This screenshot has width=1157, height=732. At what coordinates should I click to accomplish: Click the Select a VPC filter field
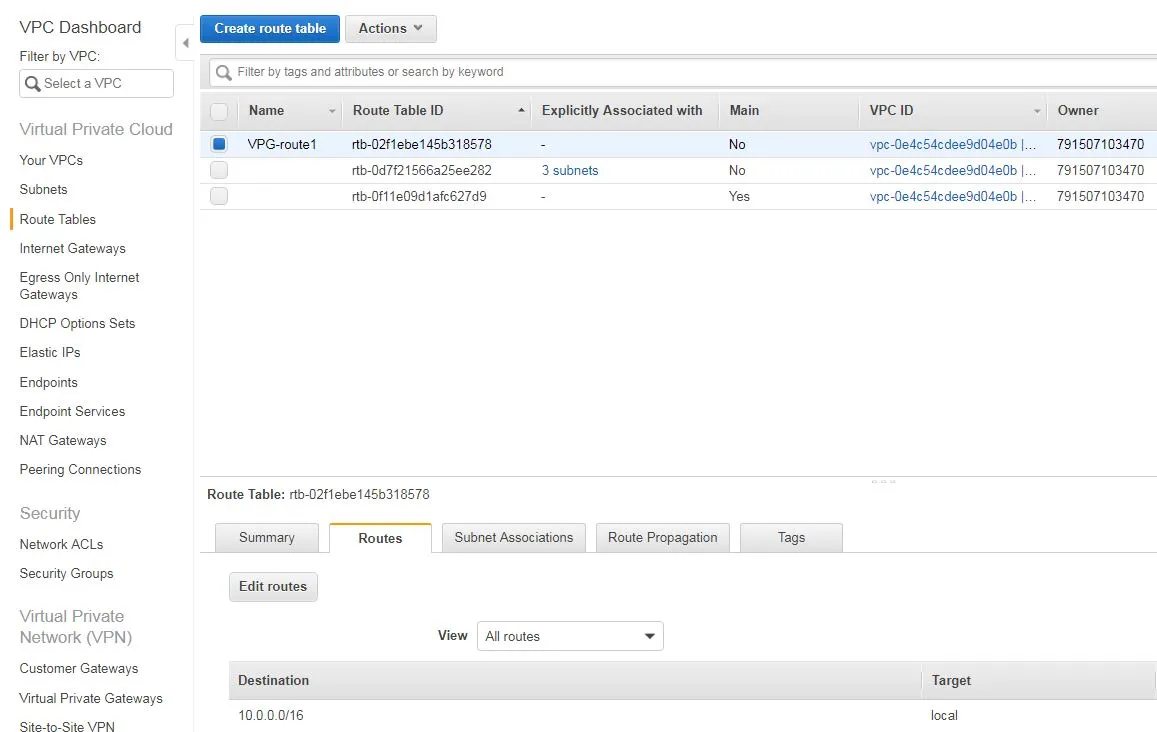pos(97,83)
